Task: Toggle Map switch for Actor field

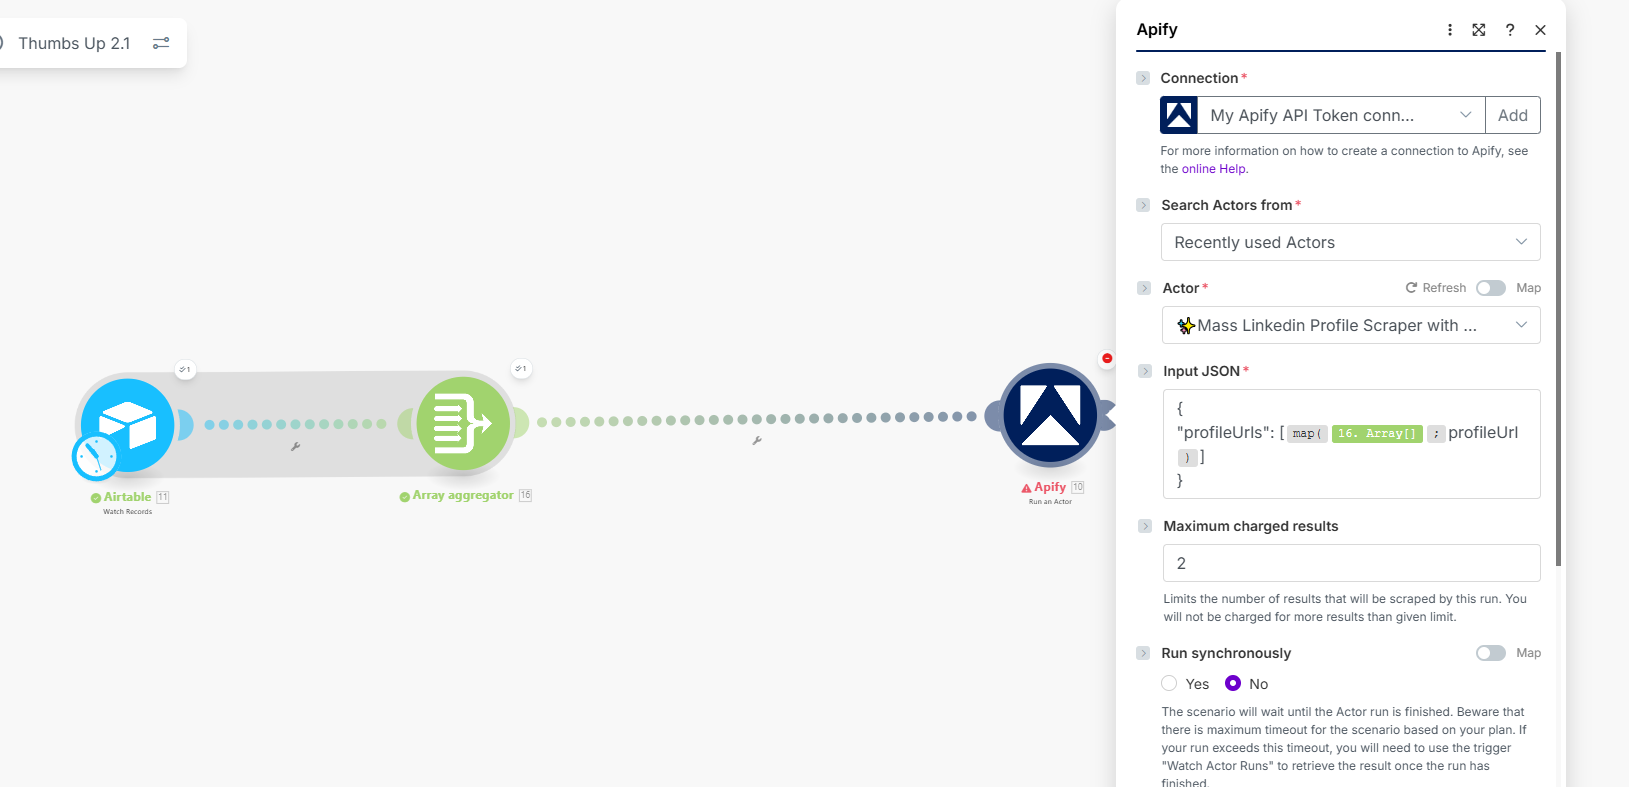Action: point(1491,288)
